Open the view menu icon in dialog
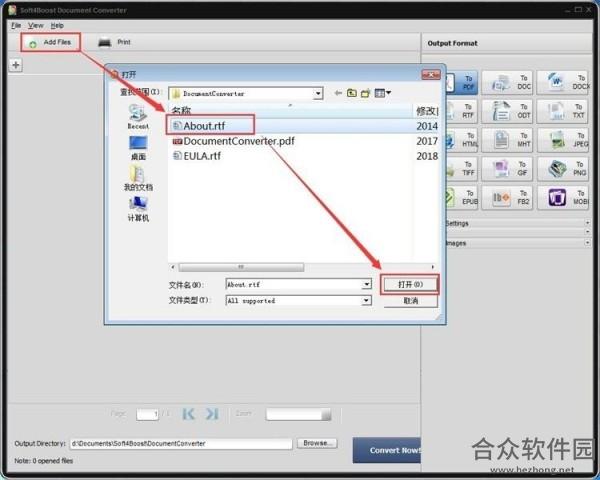 coord(382,93)
